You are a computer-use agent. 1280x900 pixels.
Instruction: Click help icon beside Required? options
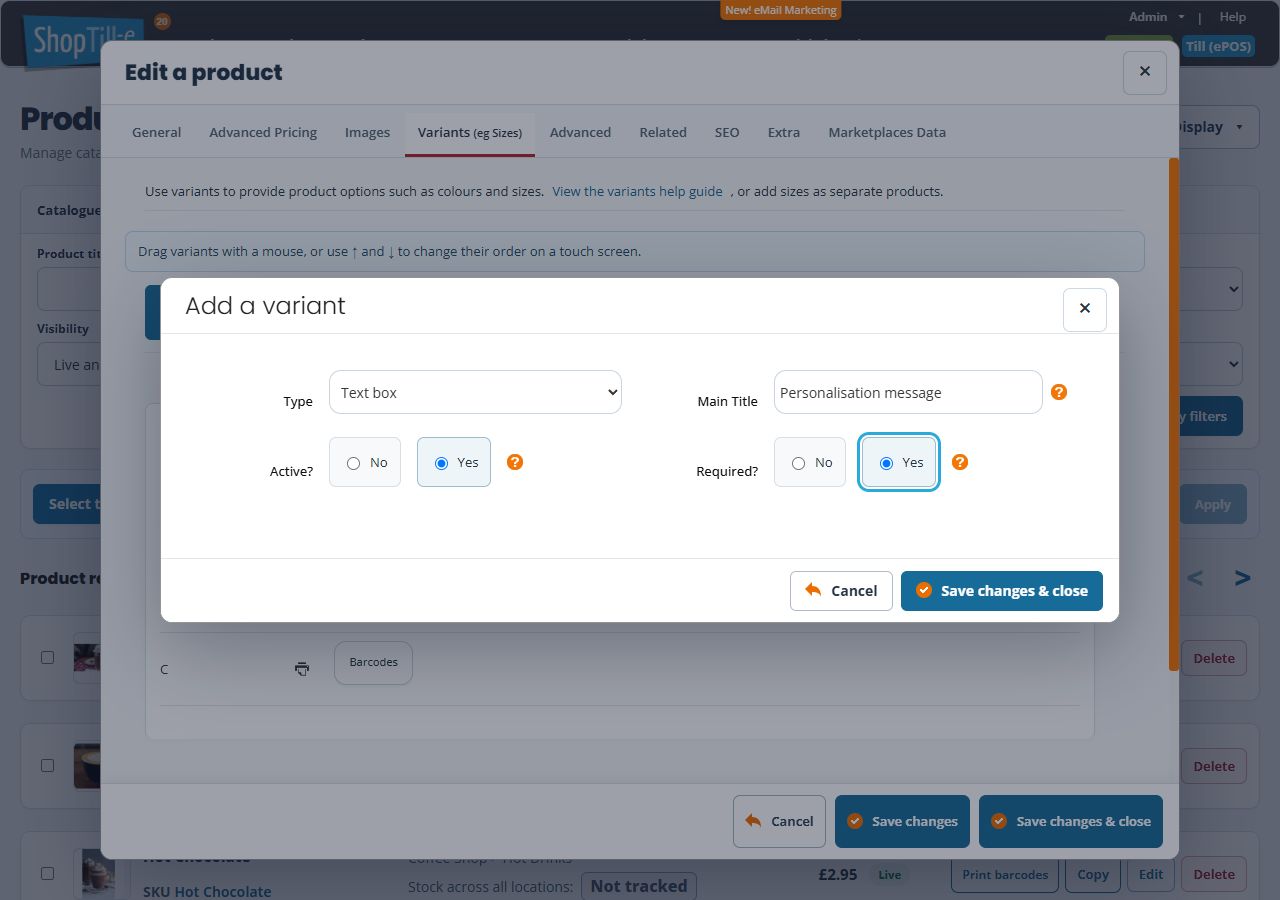(960, 462)
